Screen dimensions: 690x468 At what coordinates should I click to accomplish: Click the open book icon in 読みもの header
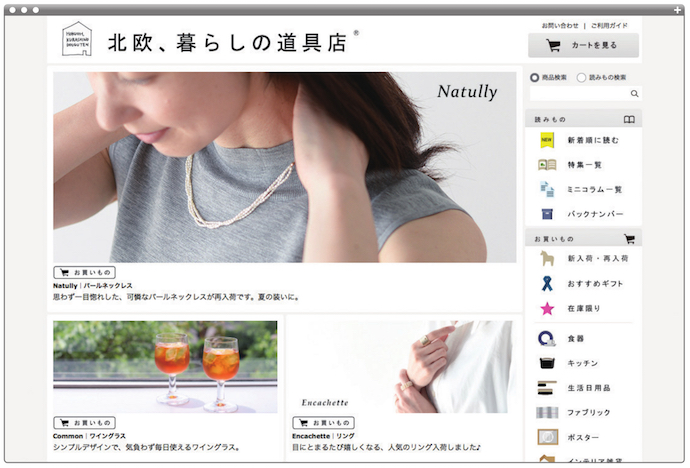(x=629, y=119)
